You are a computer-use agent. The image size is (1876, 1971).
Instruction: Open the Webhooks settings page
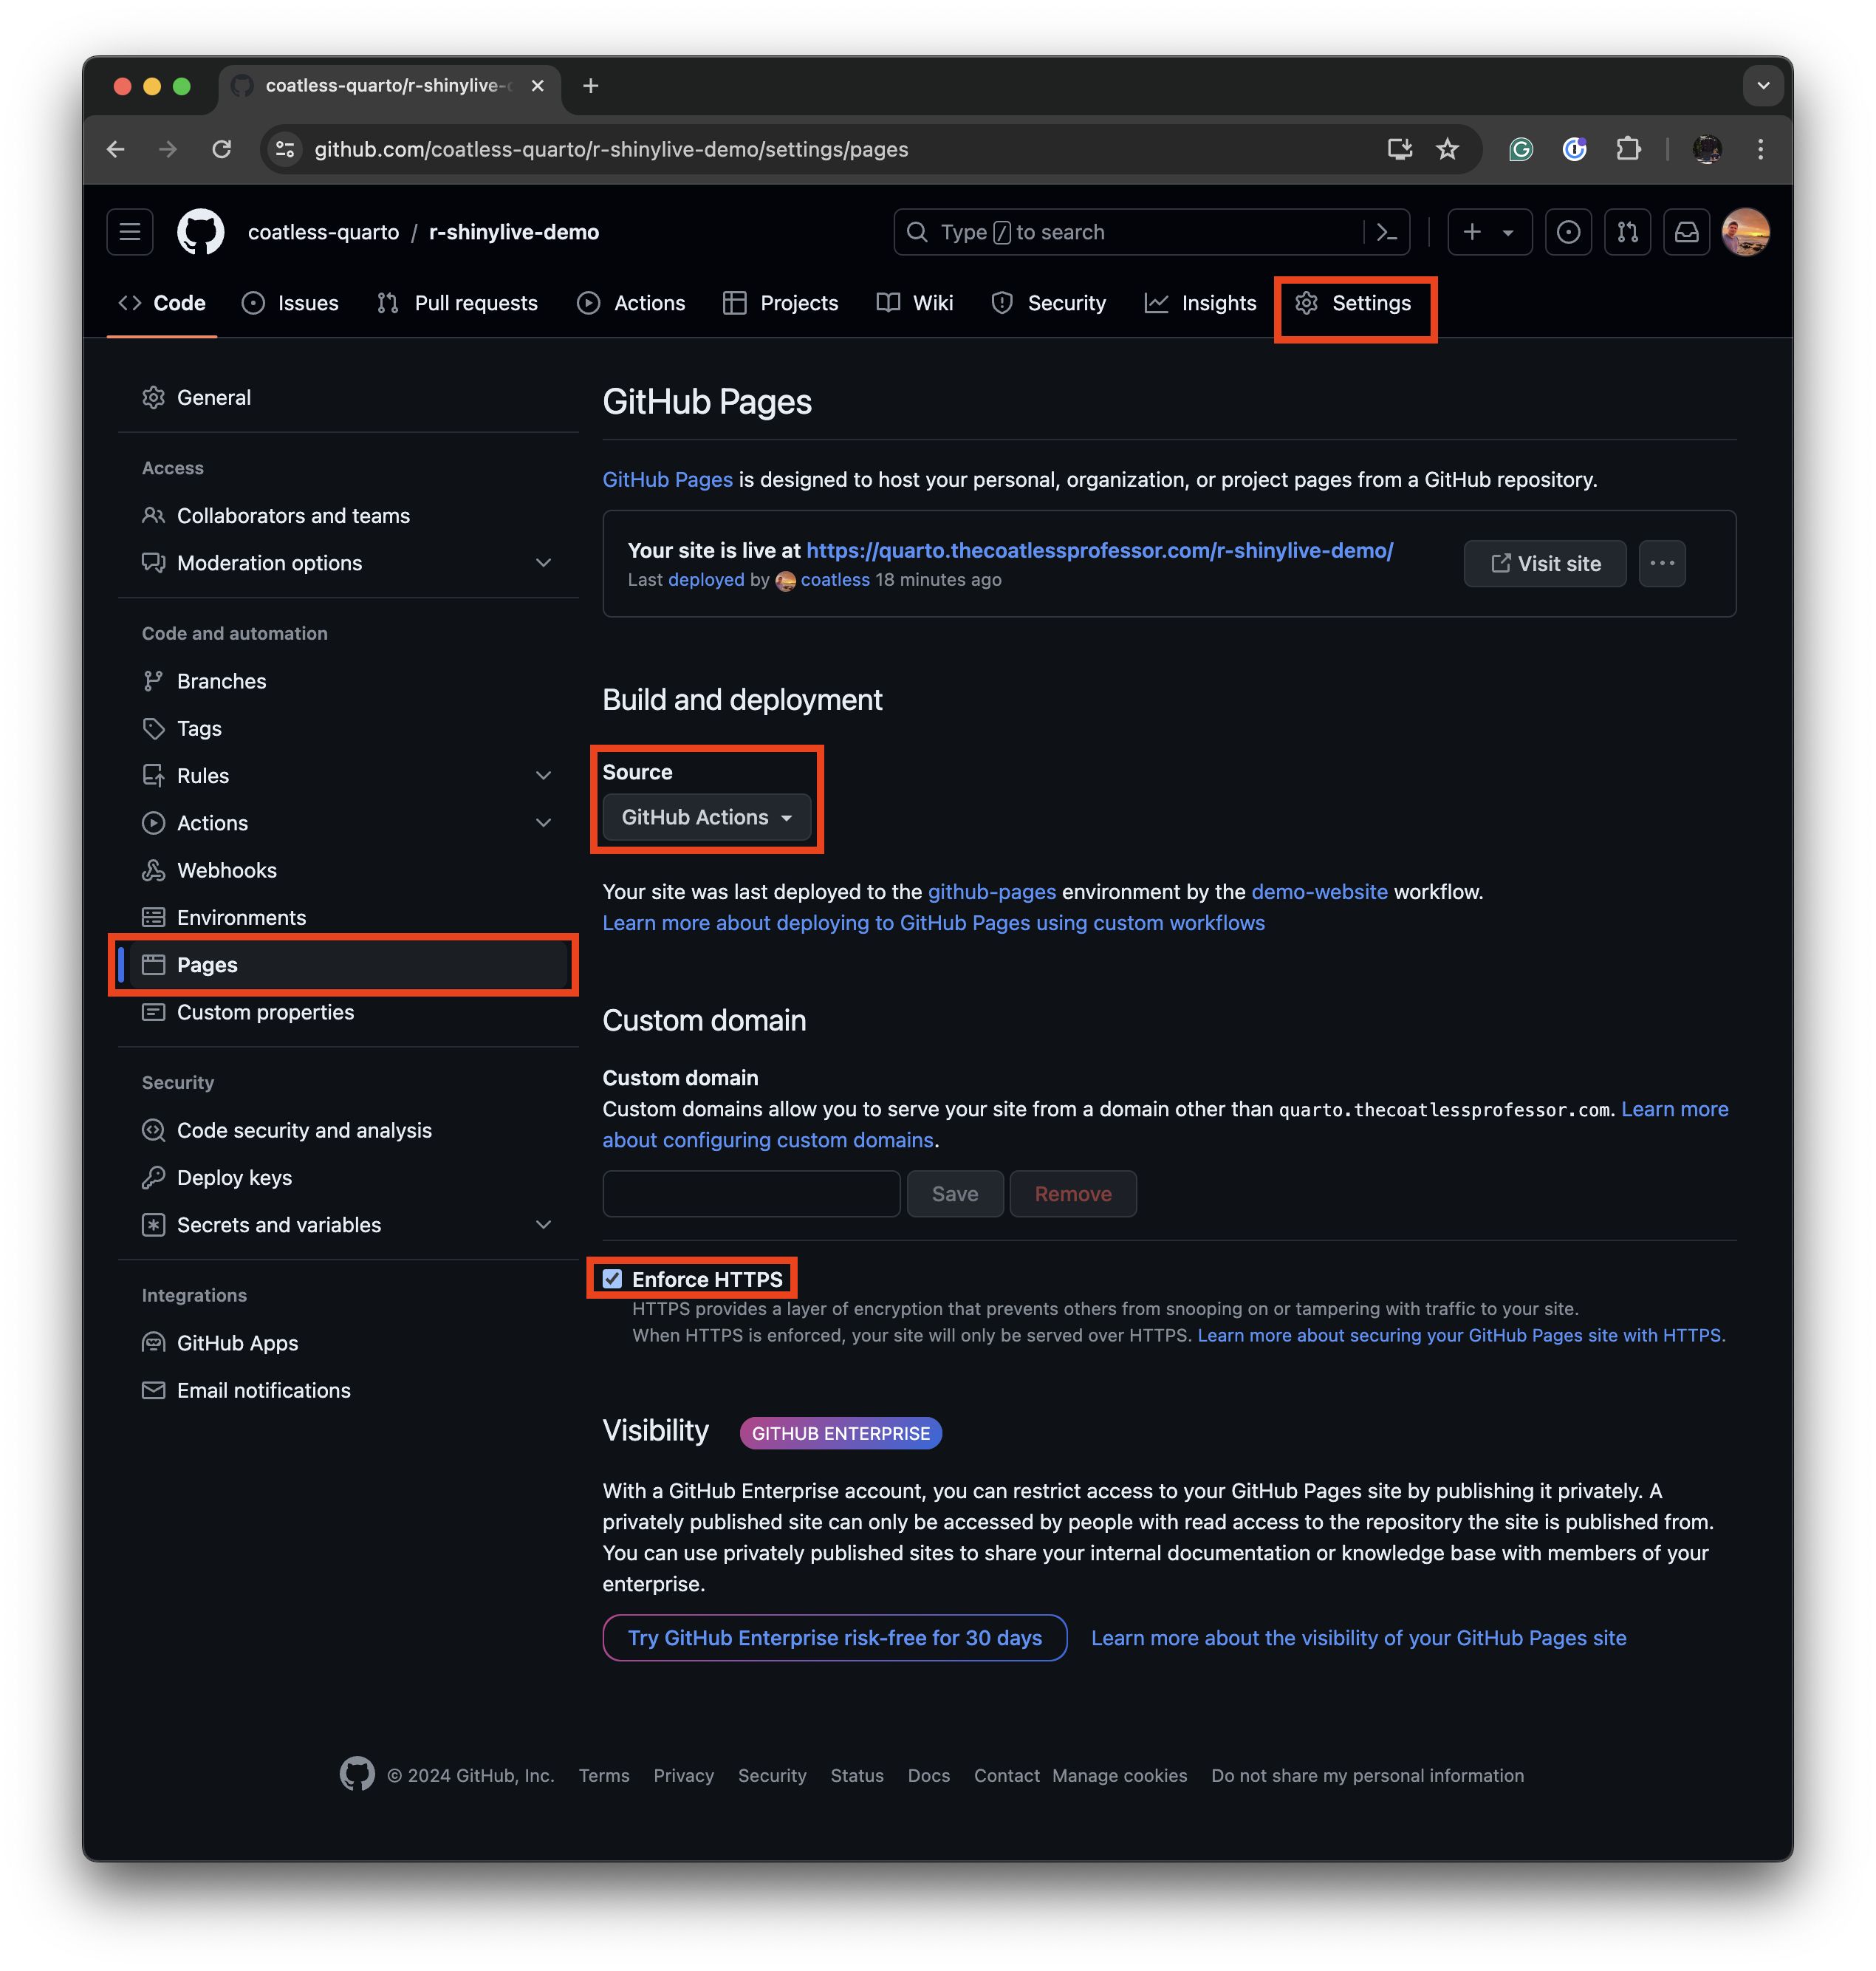226,870
